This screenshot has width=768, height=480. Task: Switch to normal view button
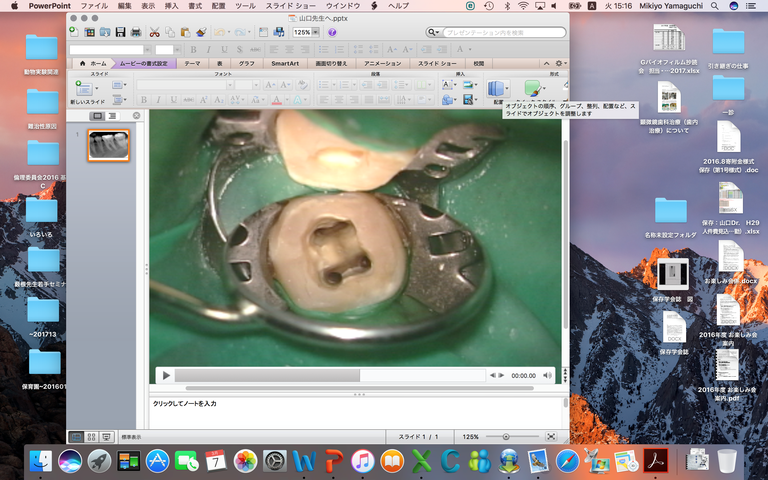click(76, 437)
